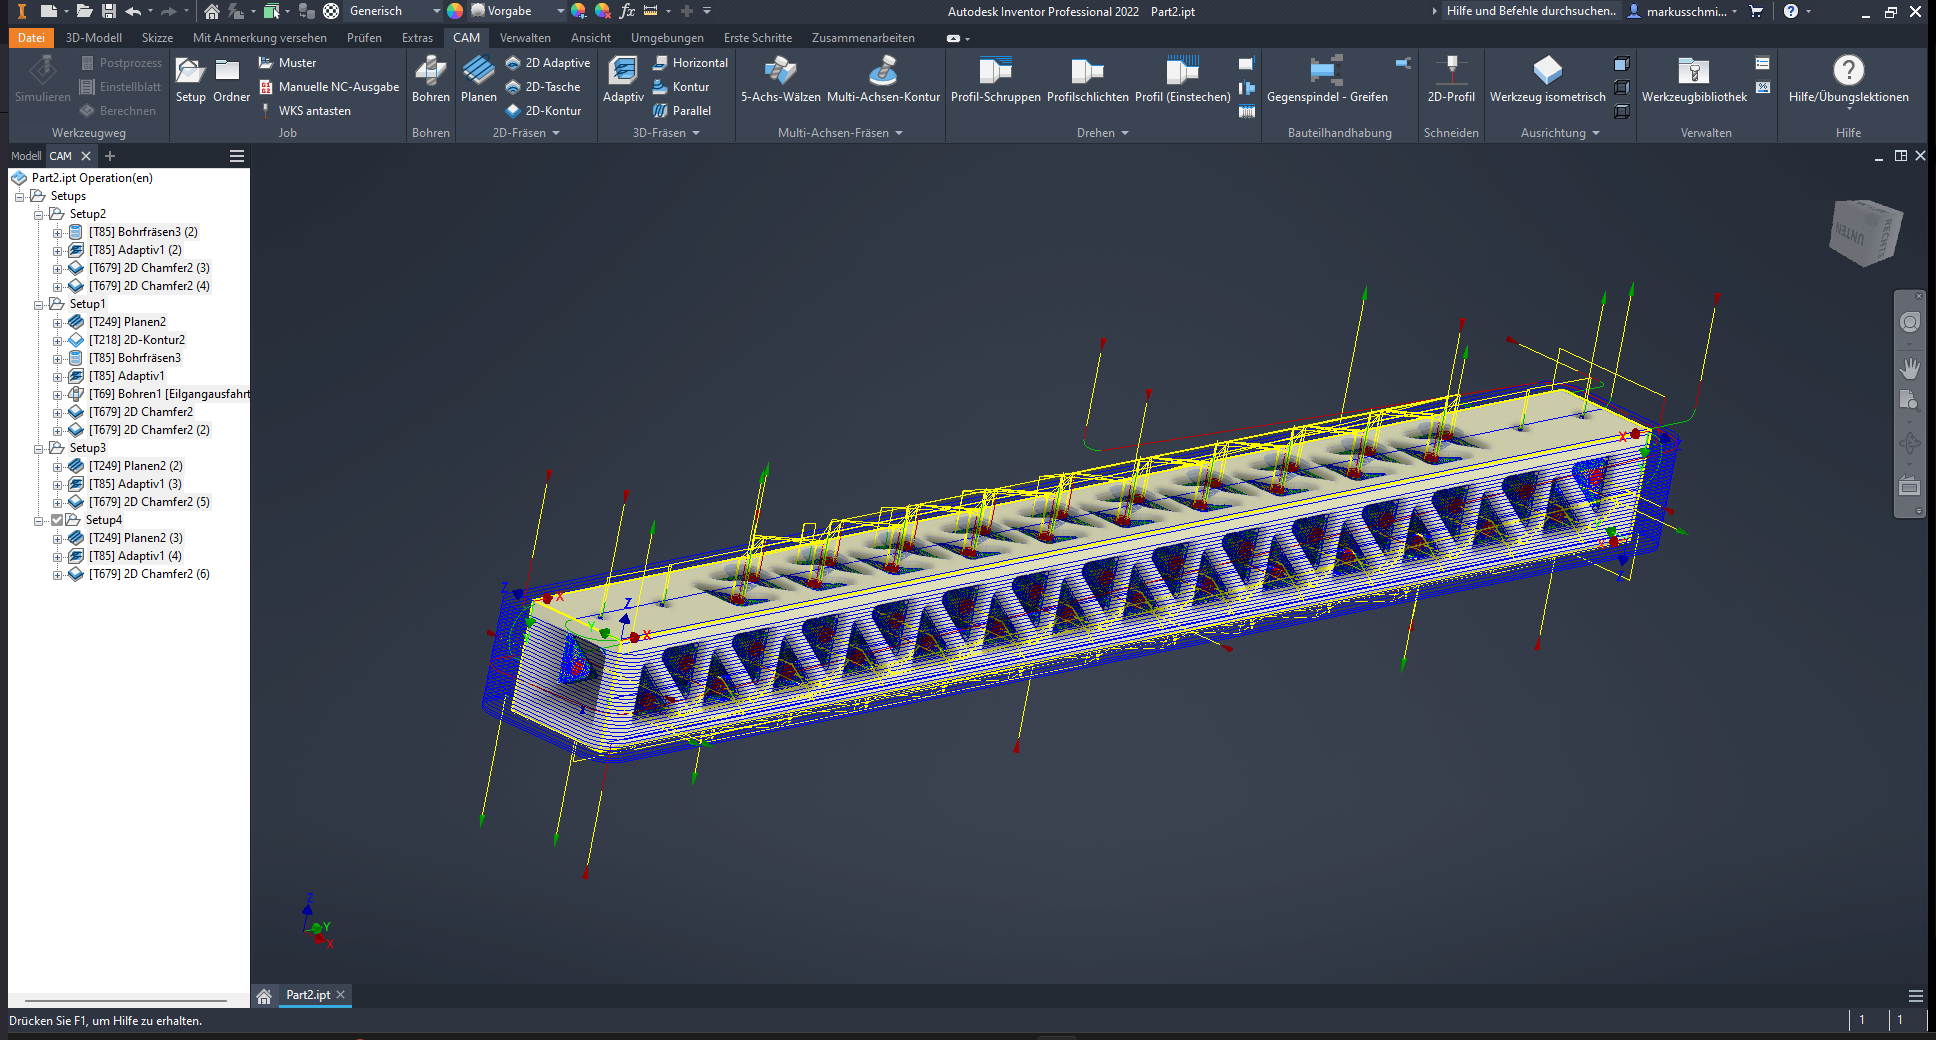Select the 3D Adaptiv milling tool

point(623,80)
